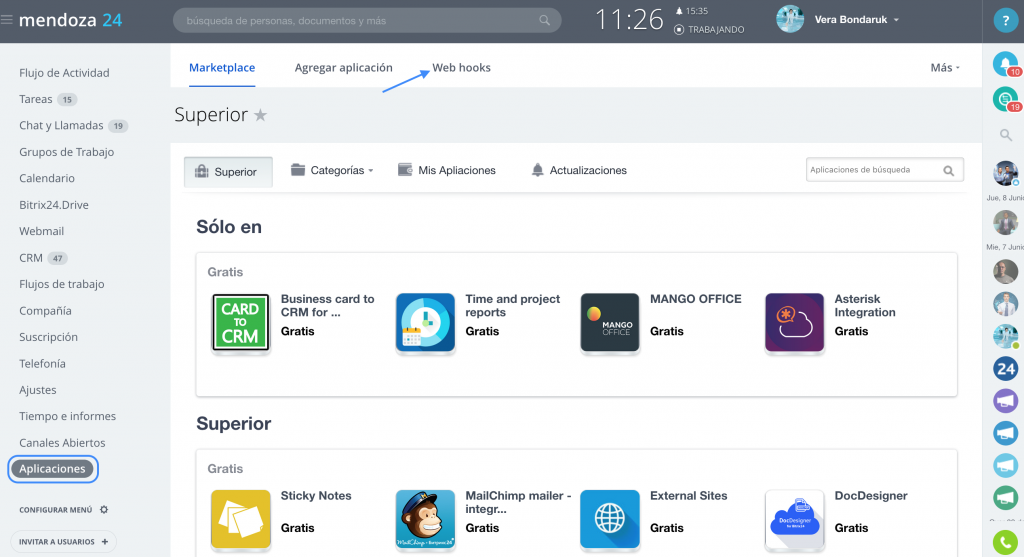Open CRM in sidebar

(31, 258)
